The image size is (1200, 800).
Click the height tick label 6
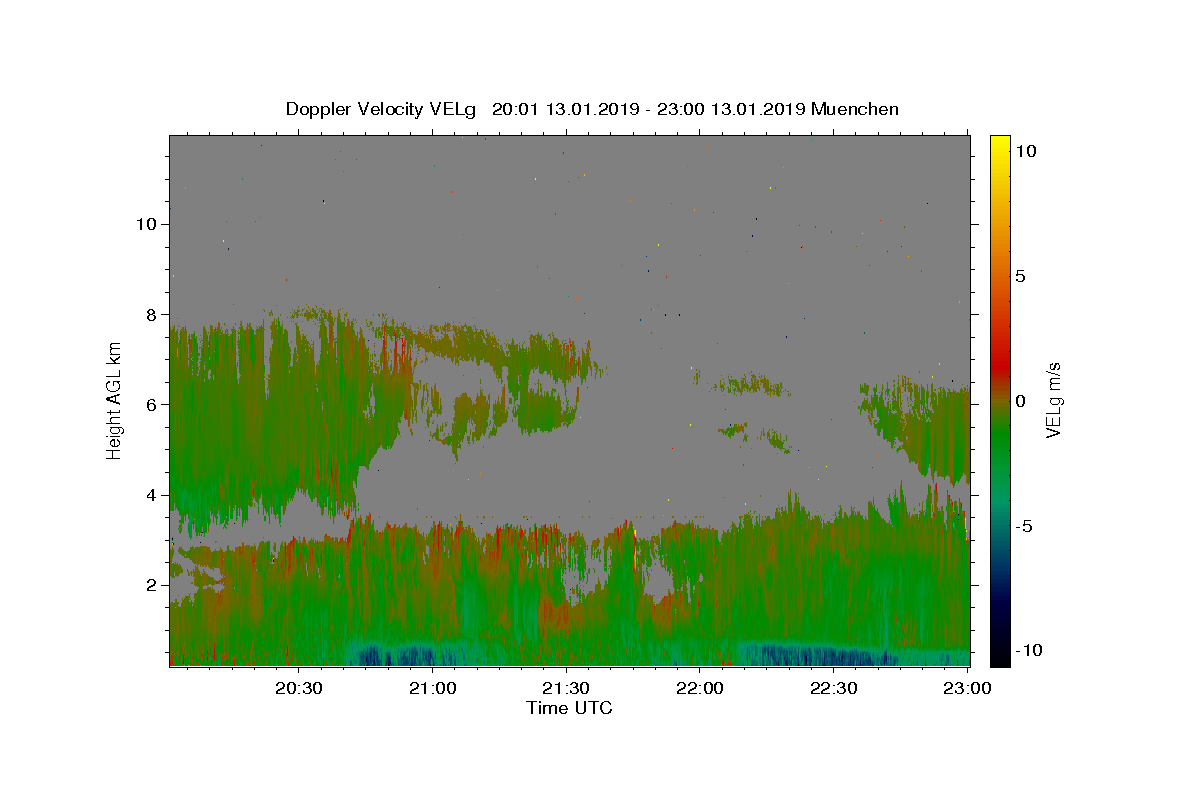(x=153, y=404)
